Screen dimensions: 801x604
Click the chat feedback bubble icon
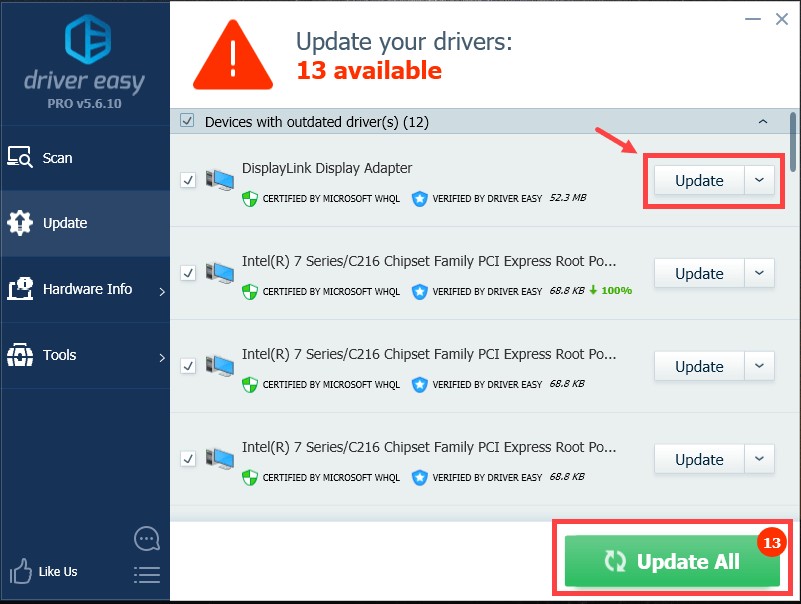147,539
